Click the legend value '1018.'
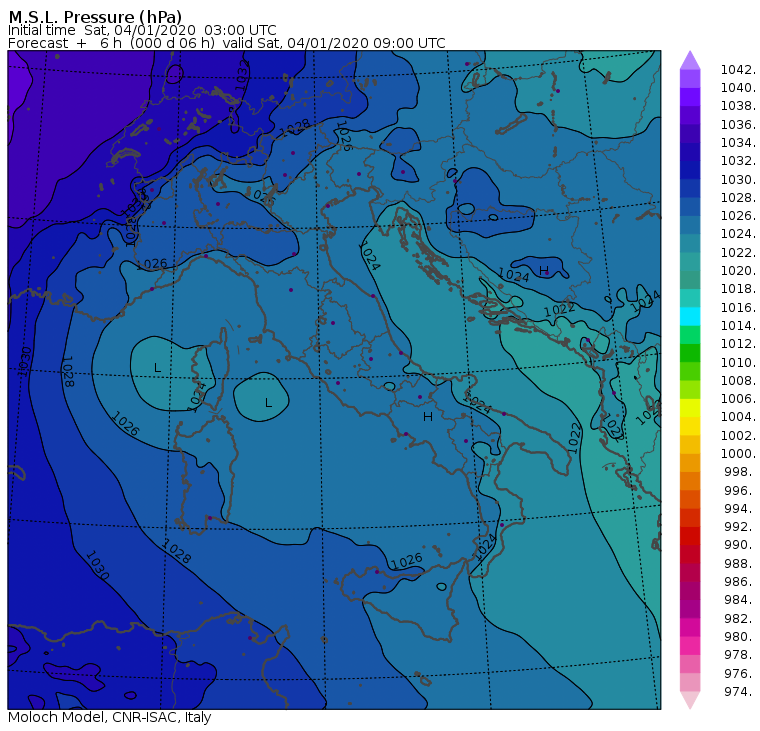The width and height of the screenshot is (760, 731). 738,289
